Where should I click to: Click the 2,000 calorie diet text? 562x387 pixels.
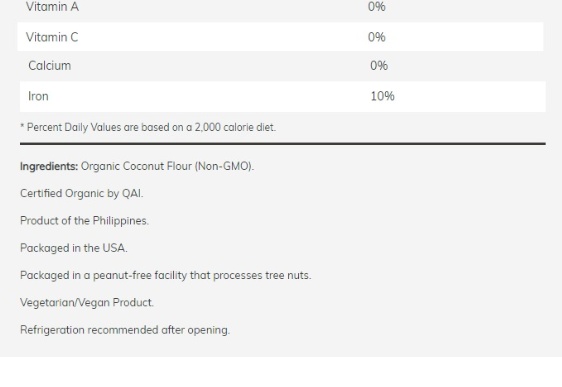pos(235,127)
